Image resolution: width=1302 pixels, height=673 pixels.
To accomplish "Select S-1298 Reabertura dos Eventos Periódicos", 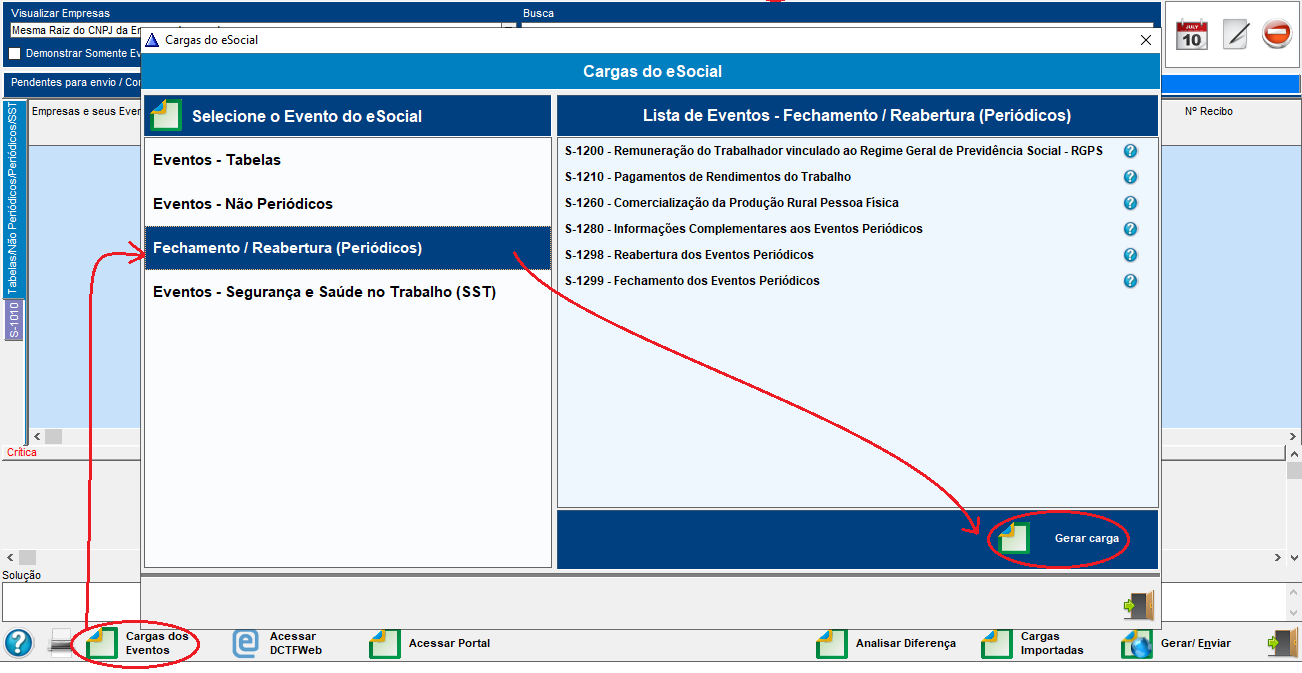I will click(689, 255).
